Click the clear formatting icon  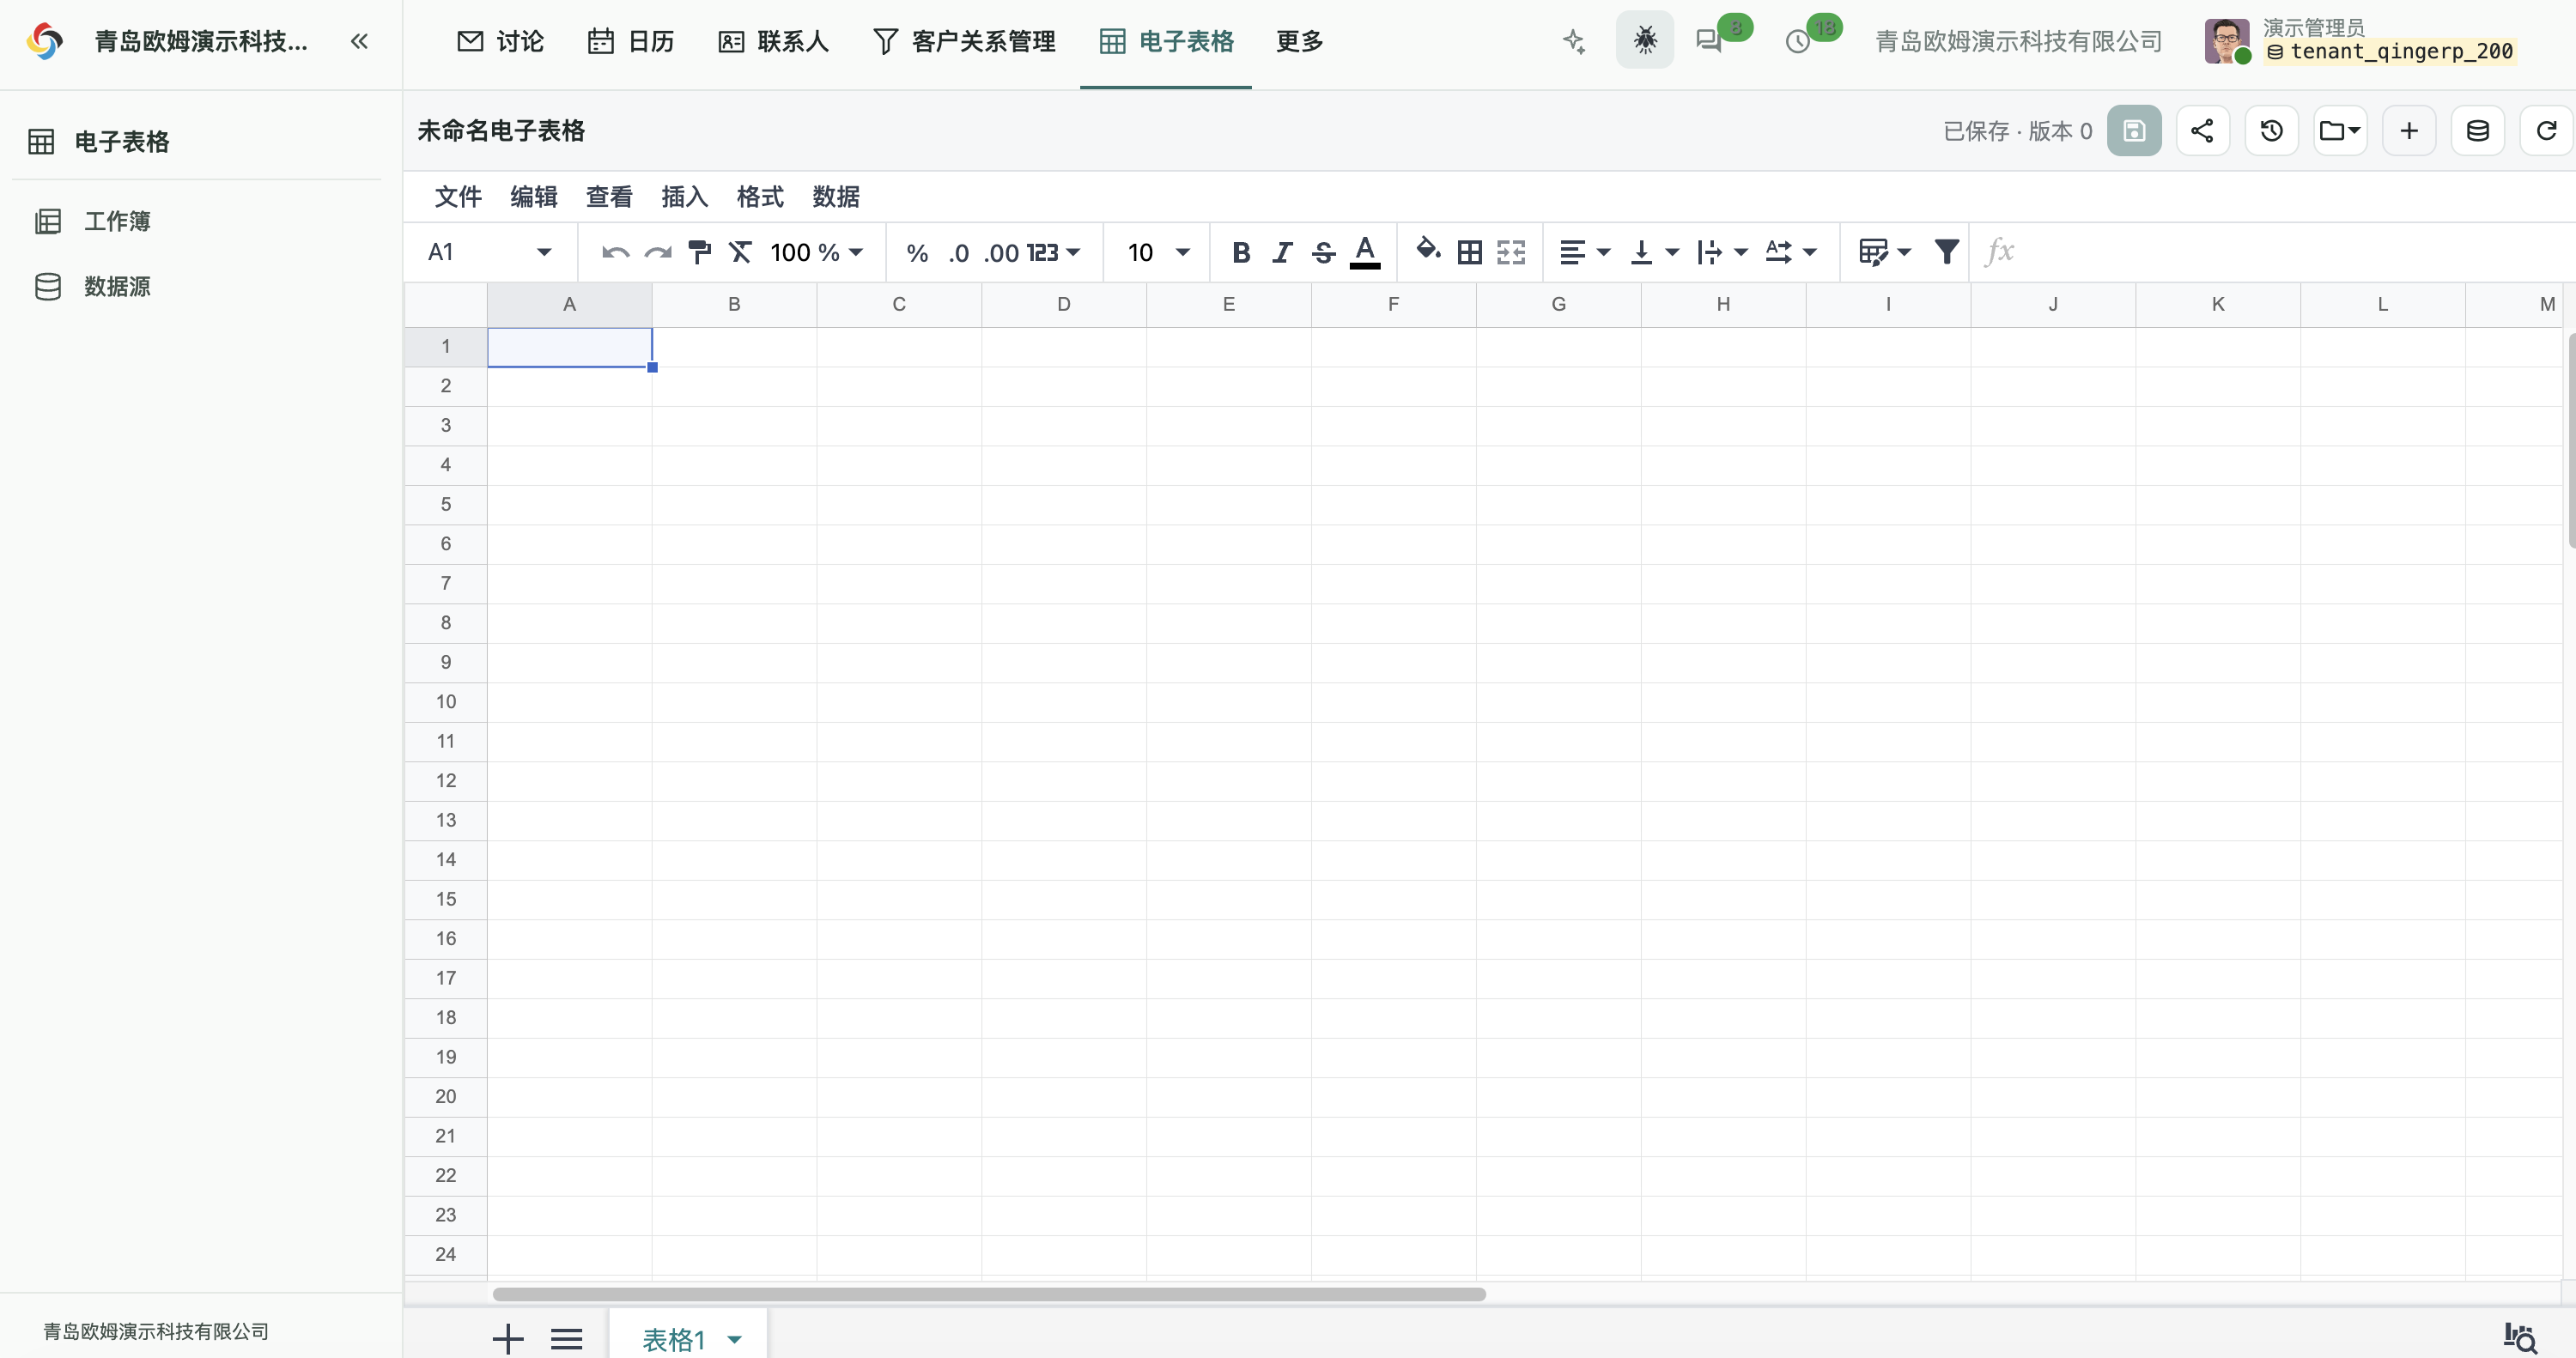coord(740,253)
